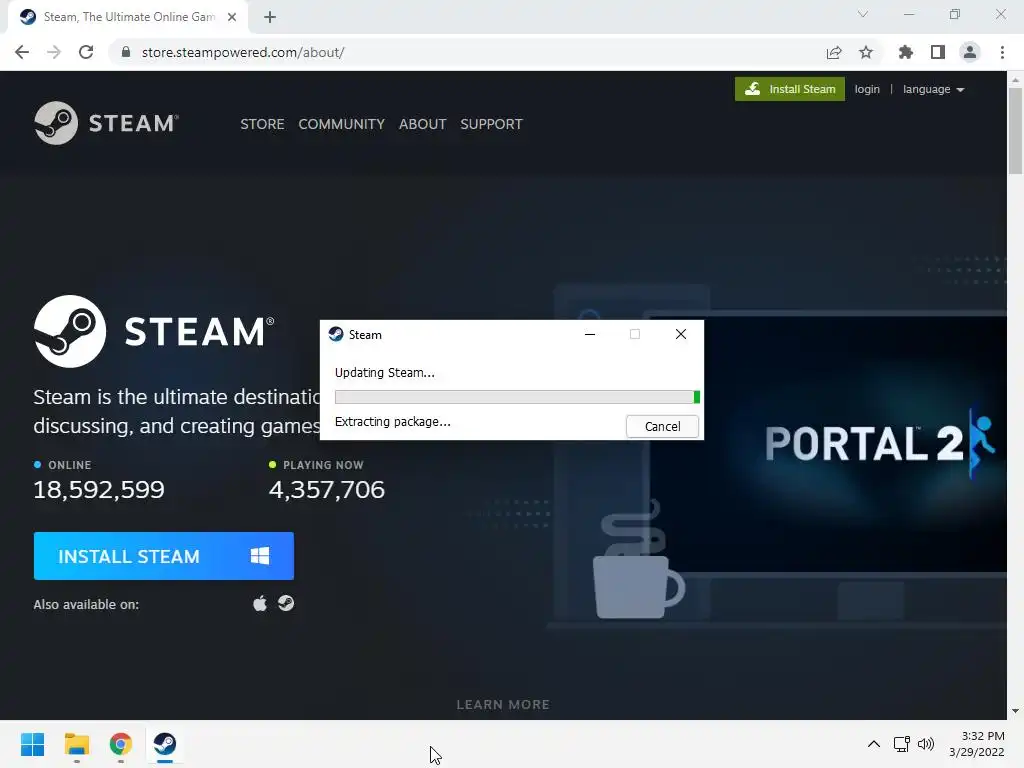Click the network icon in system tray
This screenshot has height=768, width=1024.
901,744
